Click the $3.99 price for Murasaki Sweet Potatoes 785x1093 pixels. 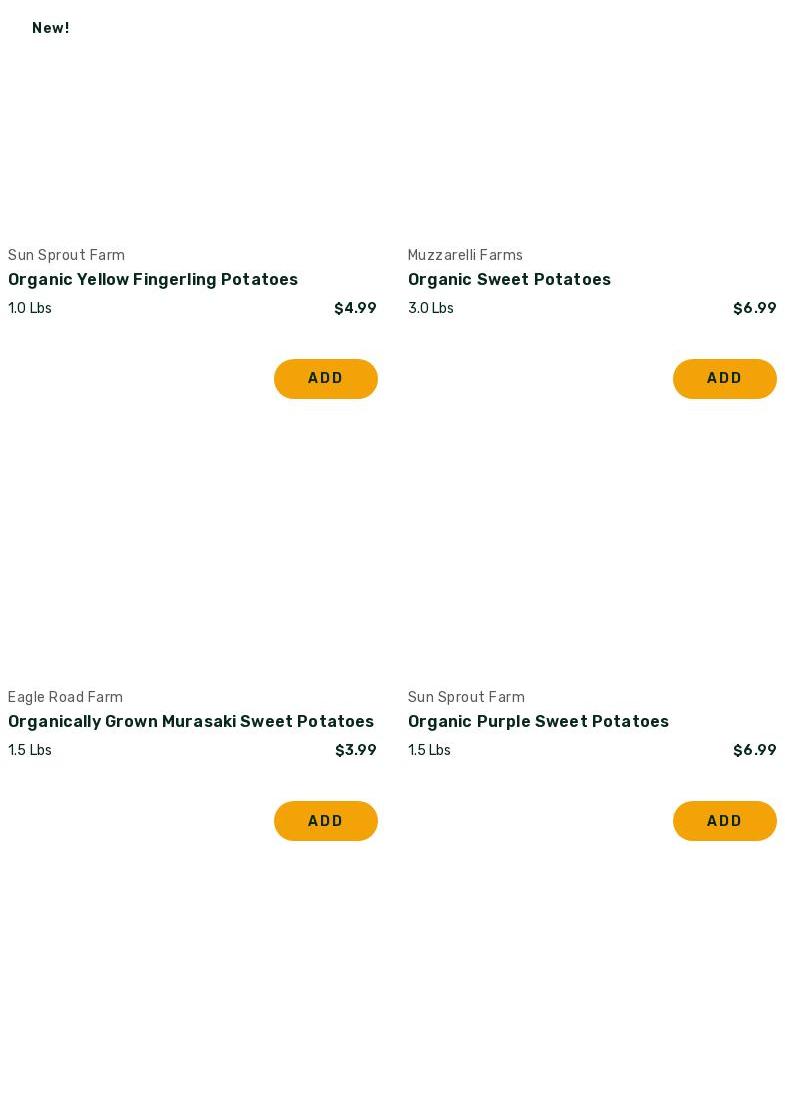click(x=355, y=750)
